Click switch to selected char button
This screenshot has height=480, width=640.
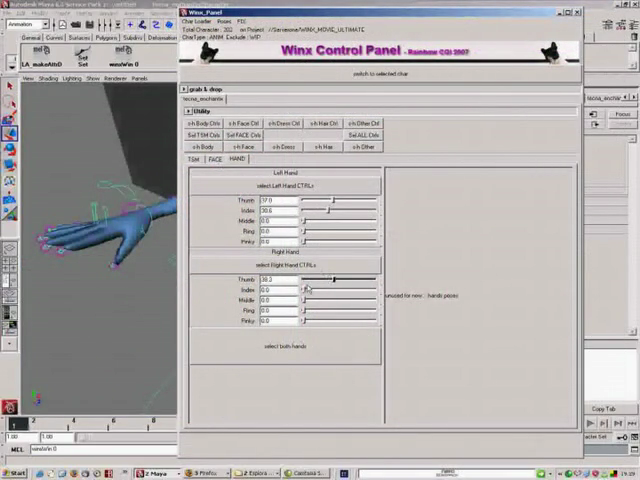(380, 74)
